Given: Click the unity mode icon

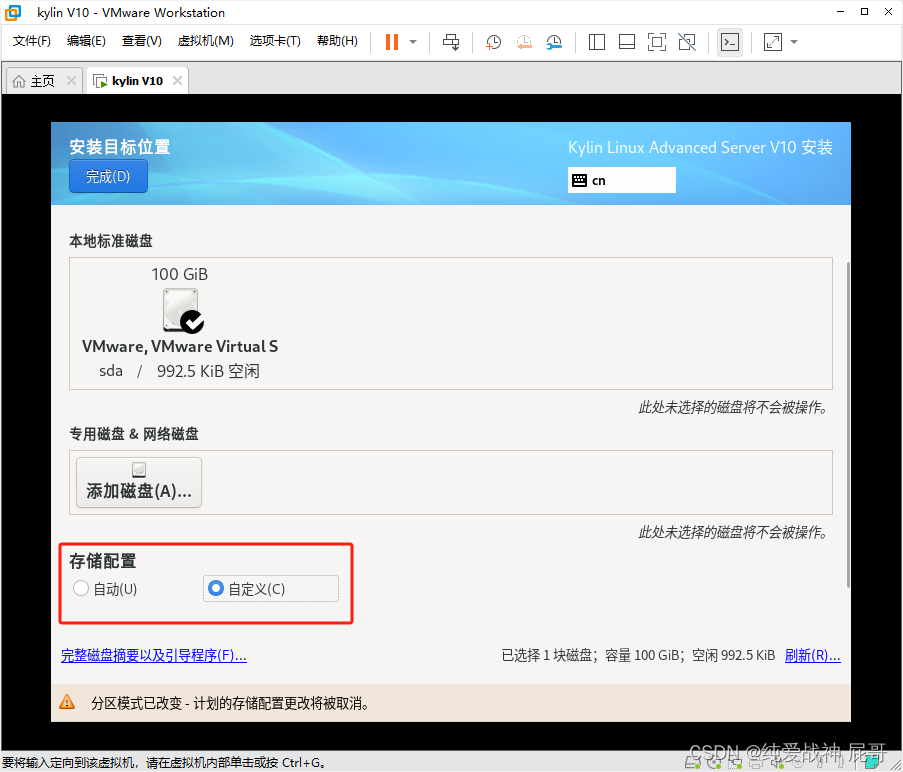Looking at the screenshot, I should tap(687, 41).
